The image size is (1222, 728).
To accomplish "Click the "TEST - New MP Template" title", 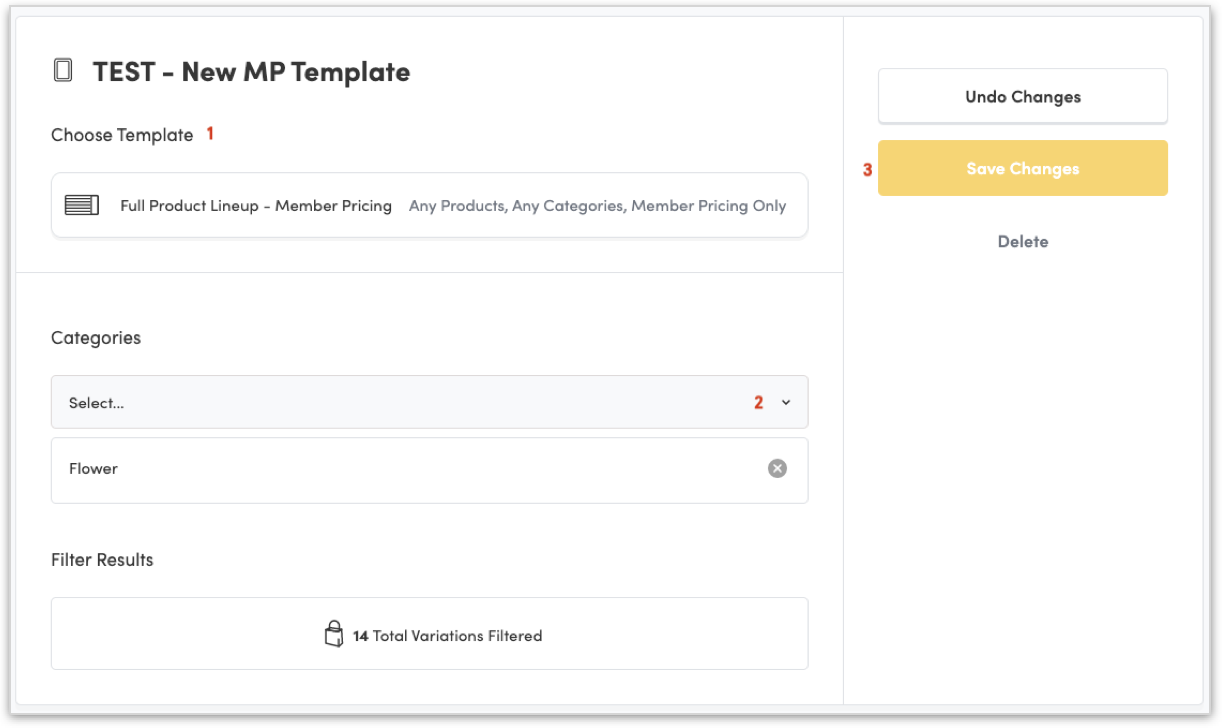I will click(251, 72).
